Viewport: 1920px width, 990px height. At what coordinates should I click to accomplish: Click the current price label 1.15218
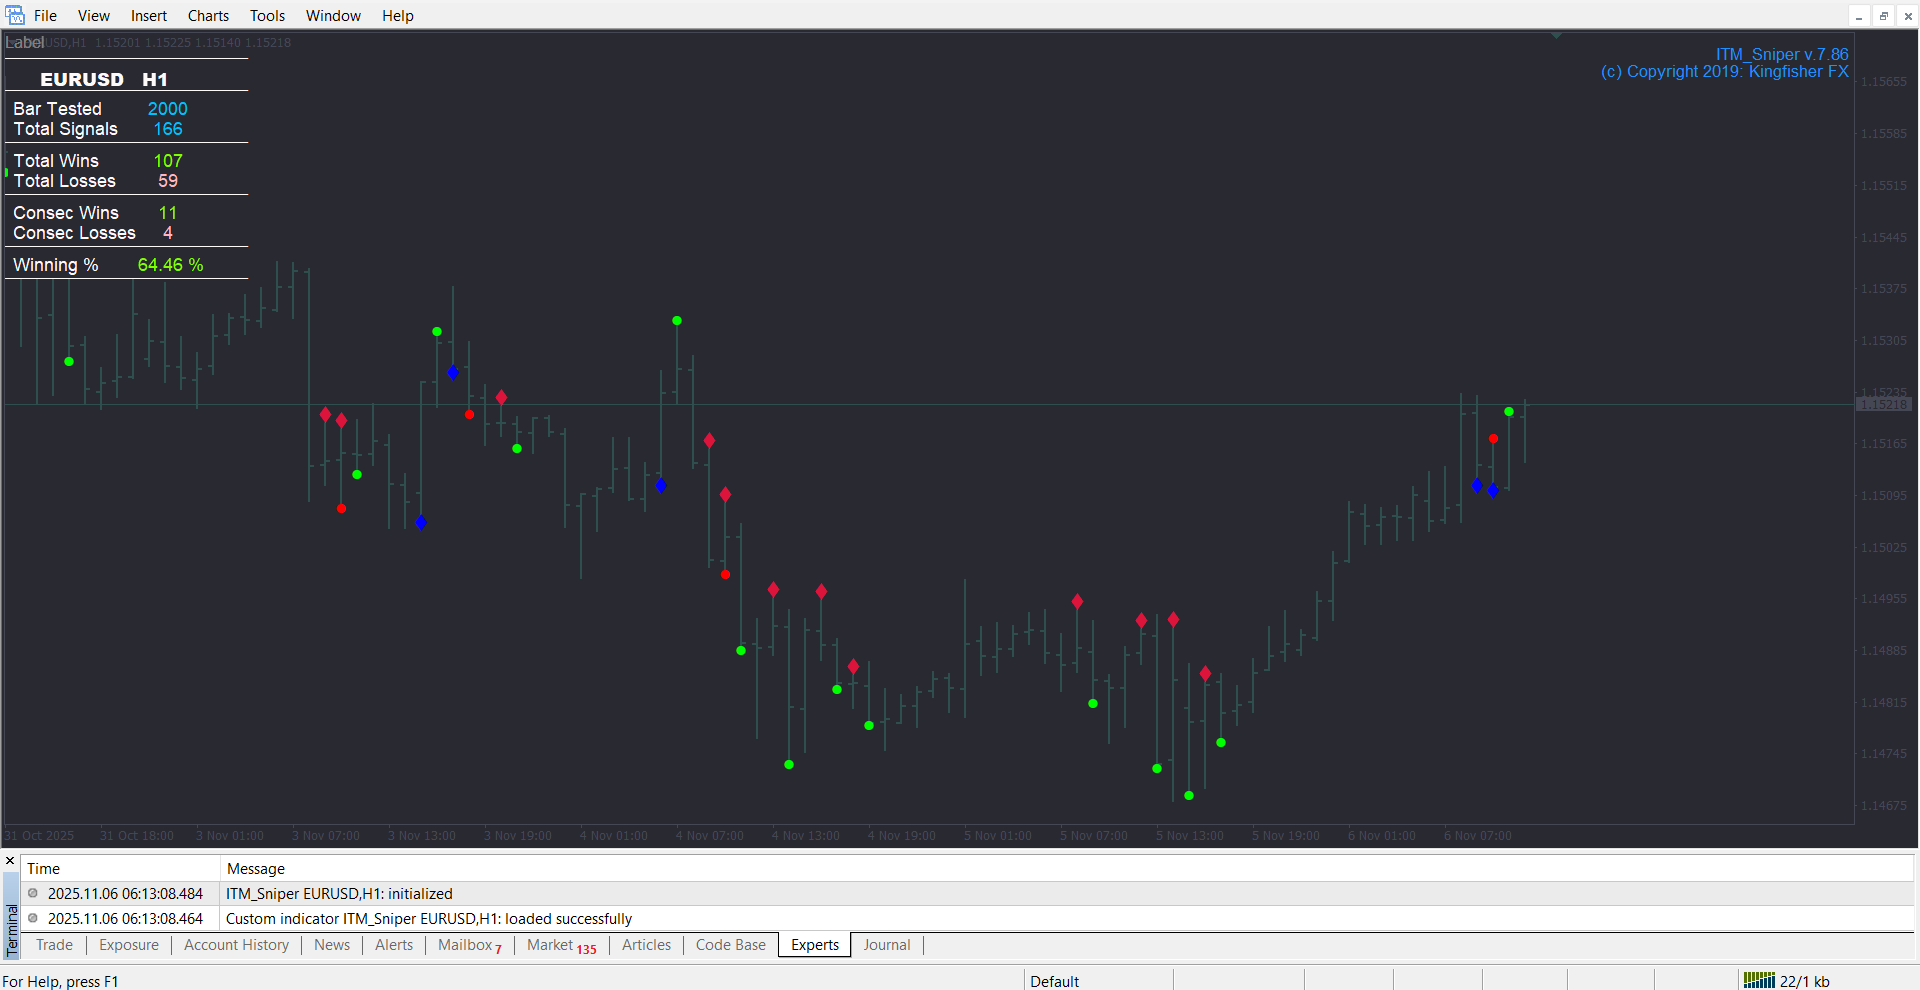[x=1884, y=404]
